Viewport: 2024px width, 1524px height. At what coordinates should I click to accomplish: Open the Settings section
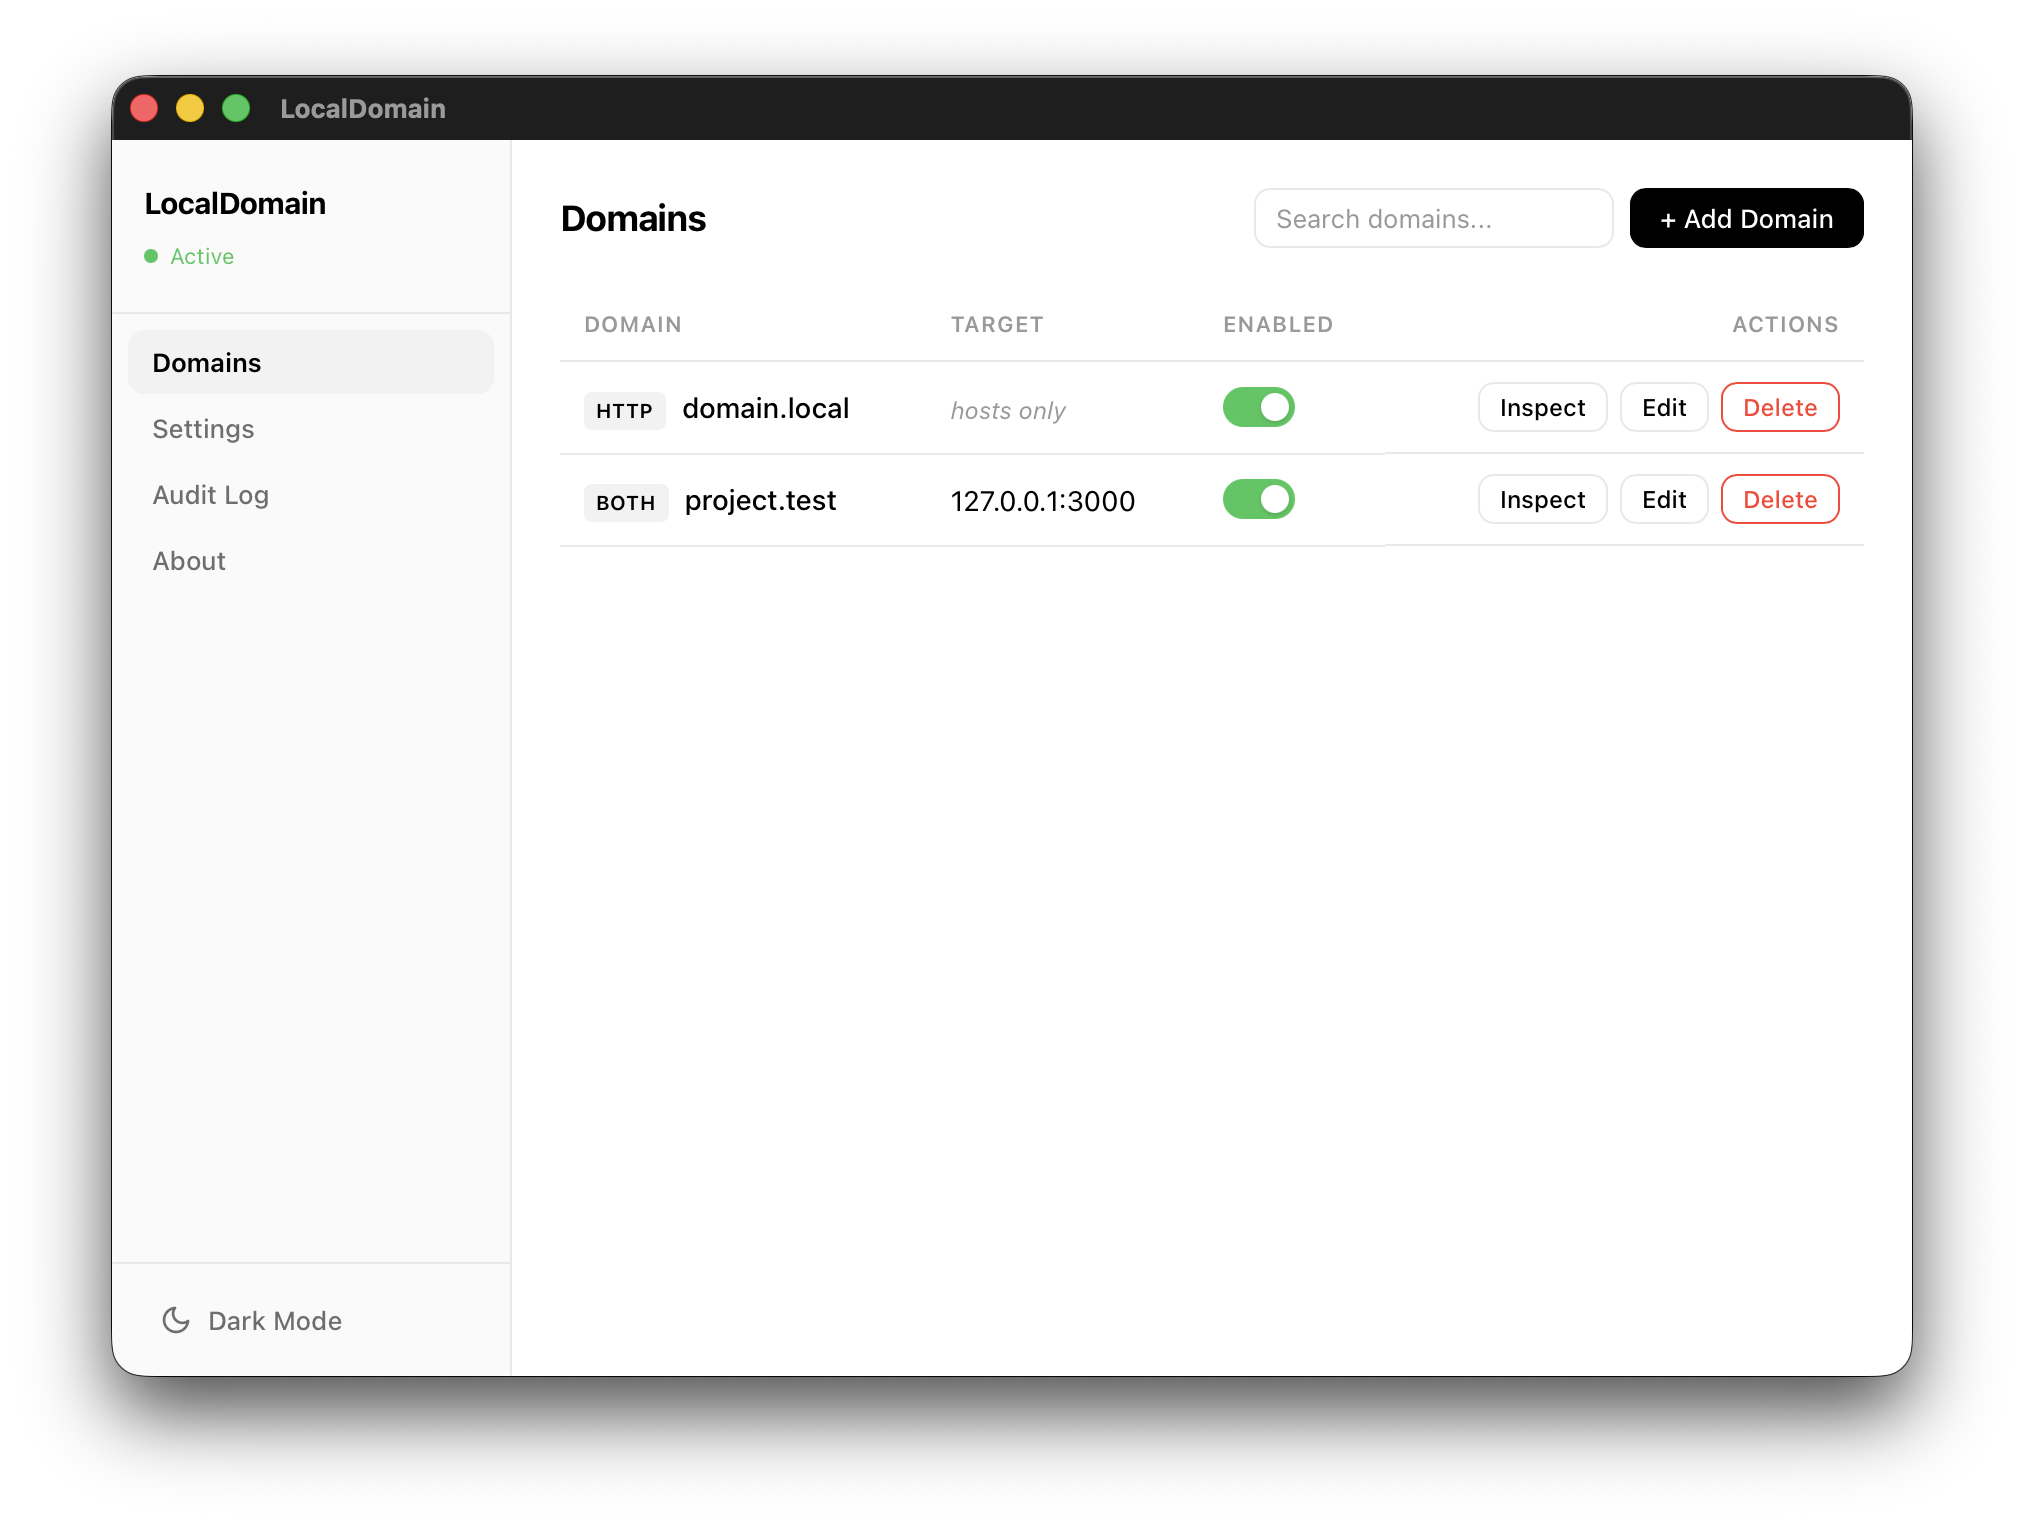coord(203,428)
